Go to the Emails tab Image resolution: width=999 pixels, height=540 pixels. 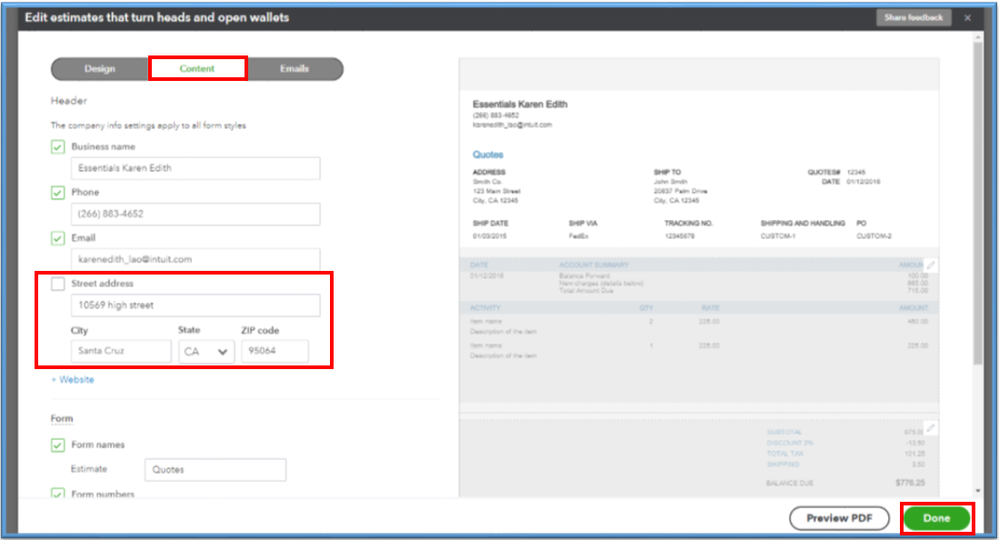tap(294, 69)
